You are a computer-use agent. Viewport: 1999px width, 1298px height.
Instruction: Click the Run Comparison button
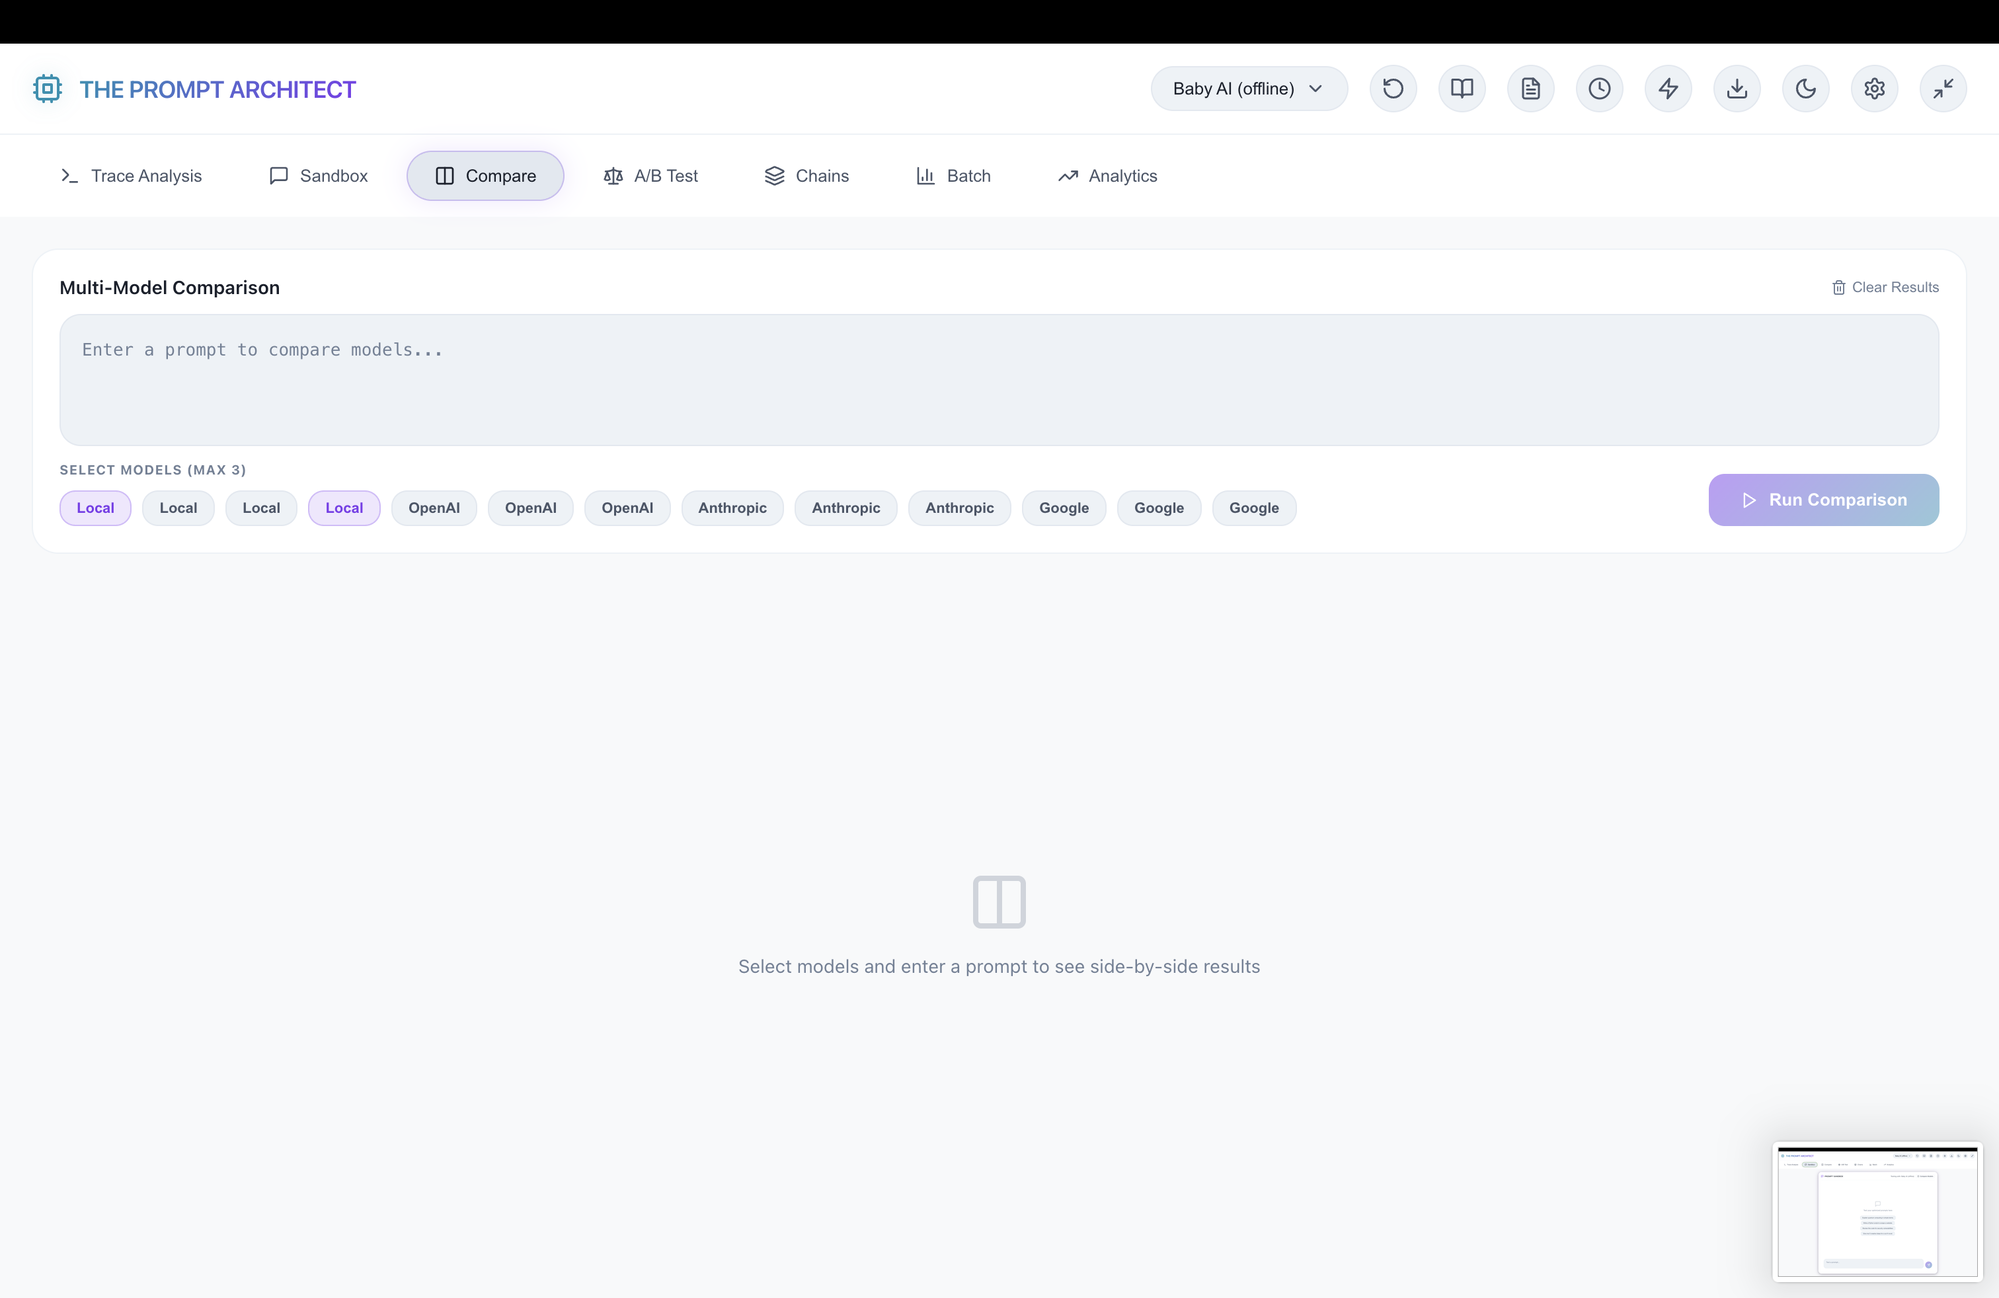tap(1823, 500)
